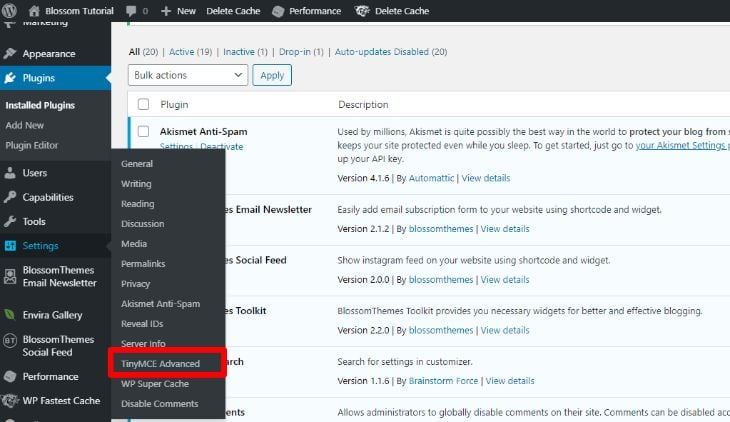Image resolution: width=730 pixels, height=422 pixels.
Task: Open the Brainstorm Force author link
Action: [x=443, y=381]
